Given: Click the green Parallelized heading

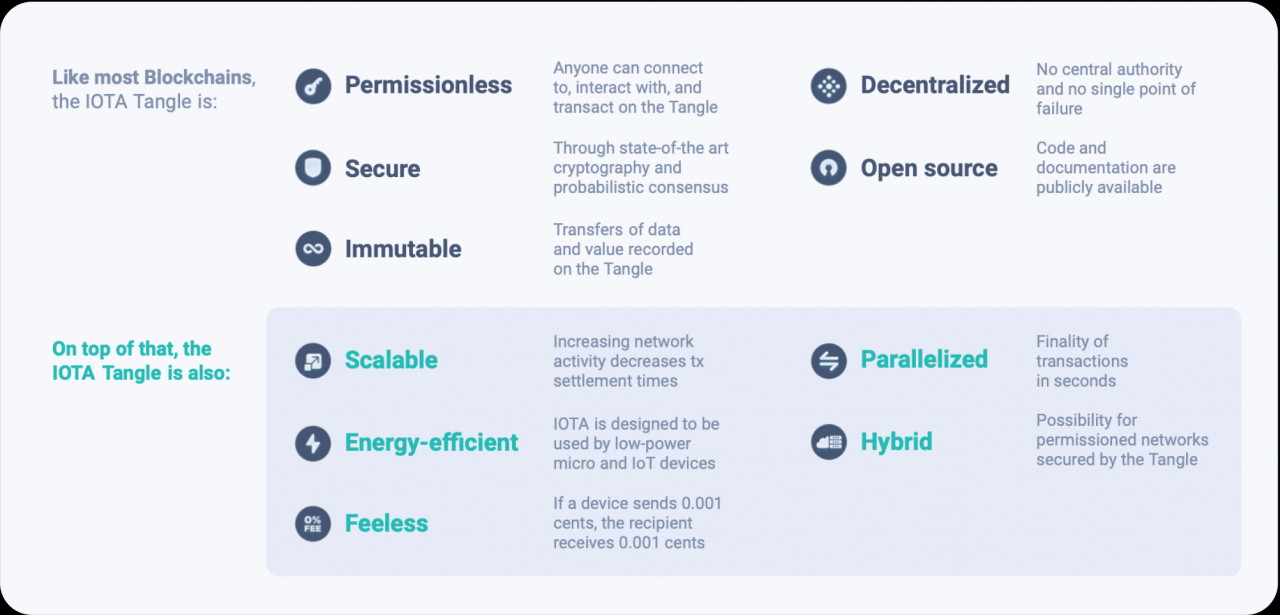Looking at the screenshot, I should (x=924, y=360).
